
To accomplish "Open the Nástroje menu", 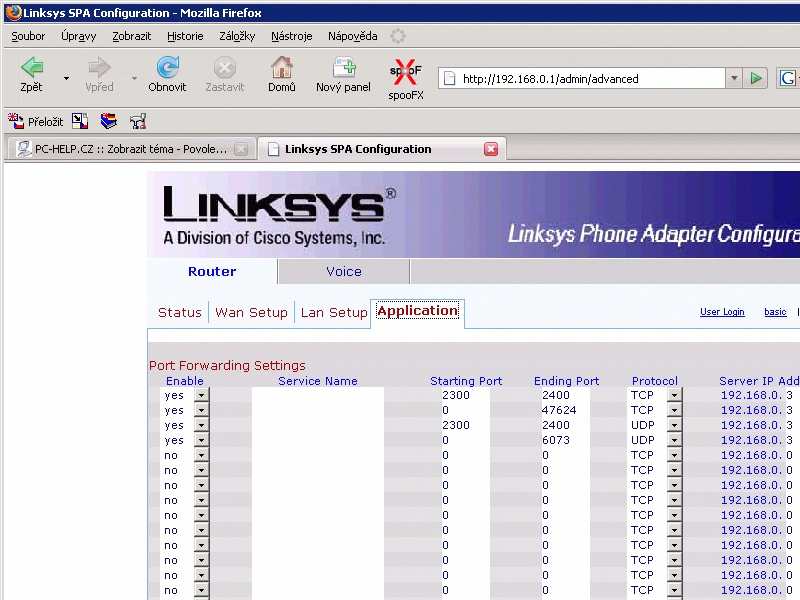I will tap(291, 36).
